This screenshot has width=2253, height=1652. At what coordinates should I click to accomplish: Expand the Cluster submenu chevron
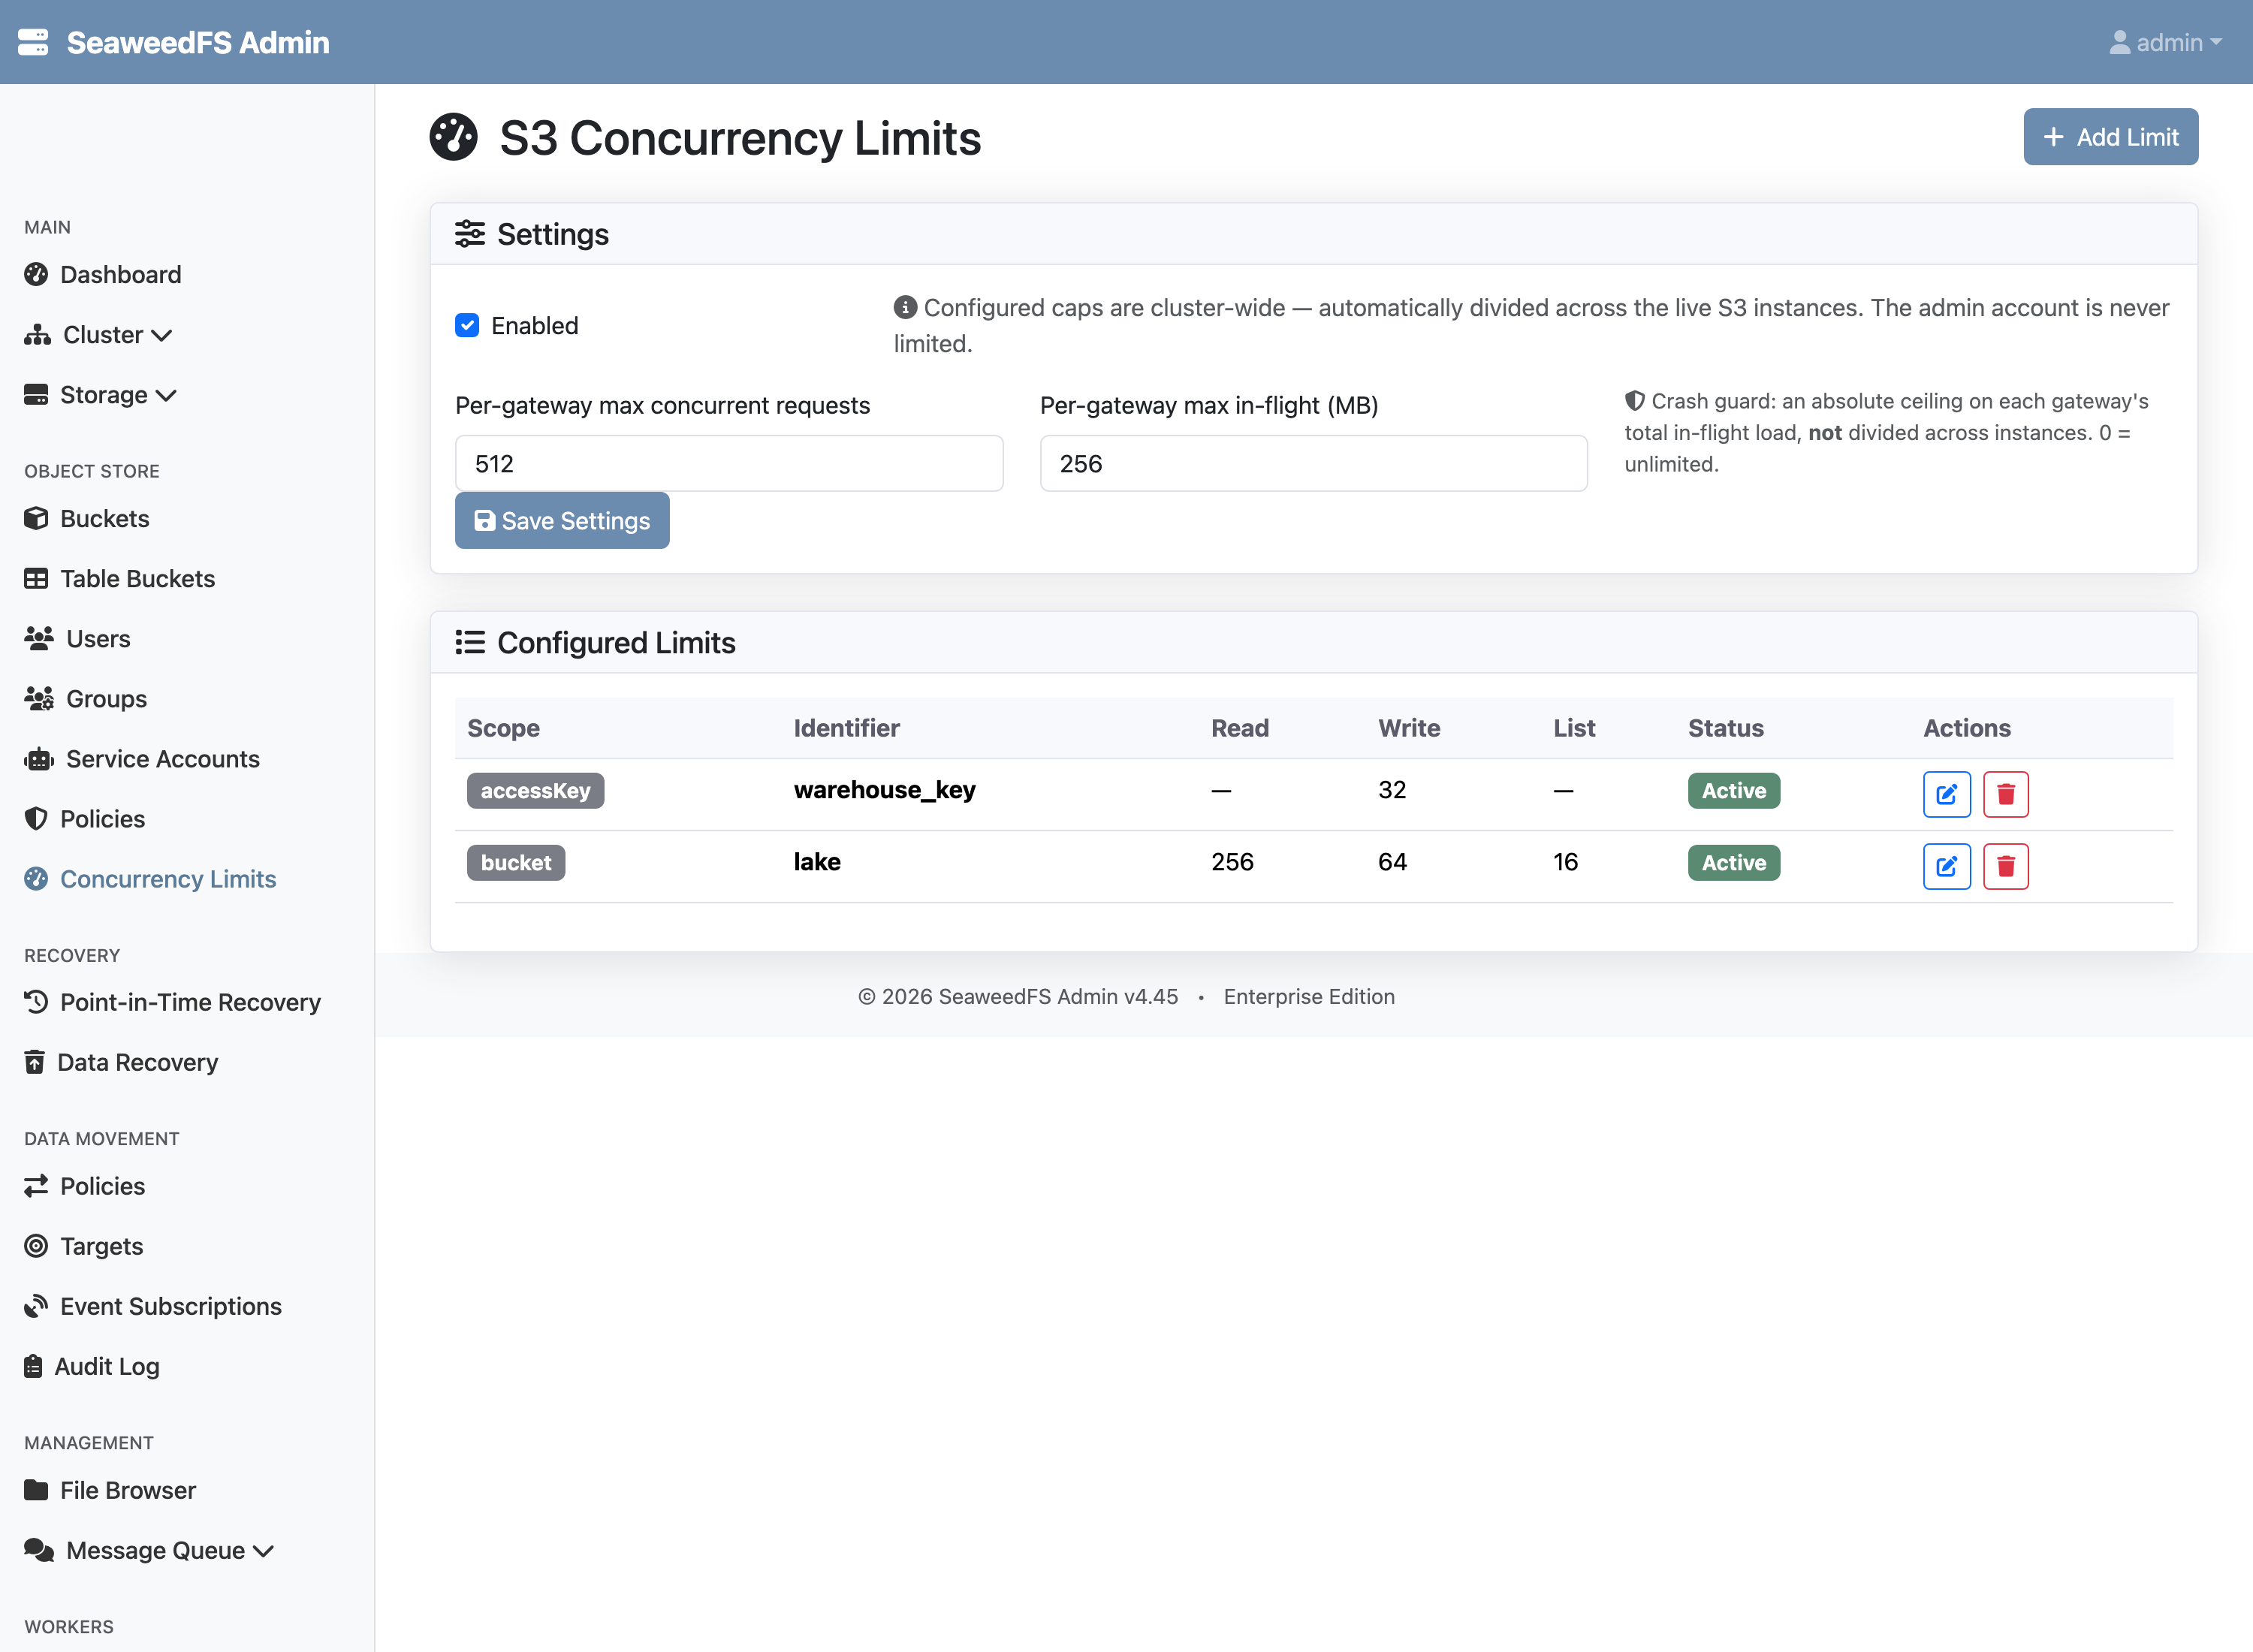(x=162, y=335)
